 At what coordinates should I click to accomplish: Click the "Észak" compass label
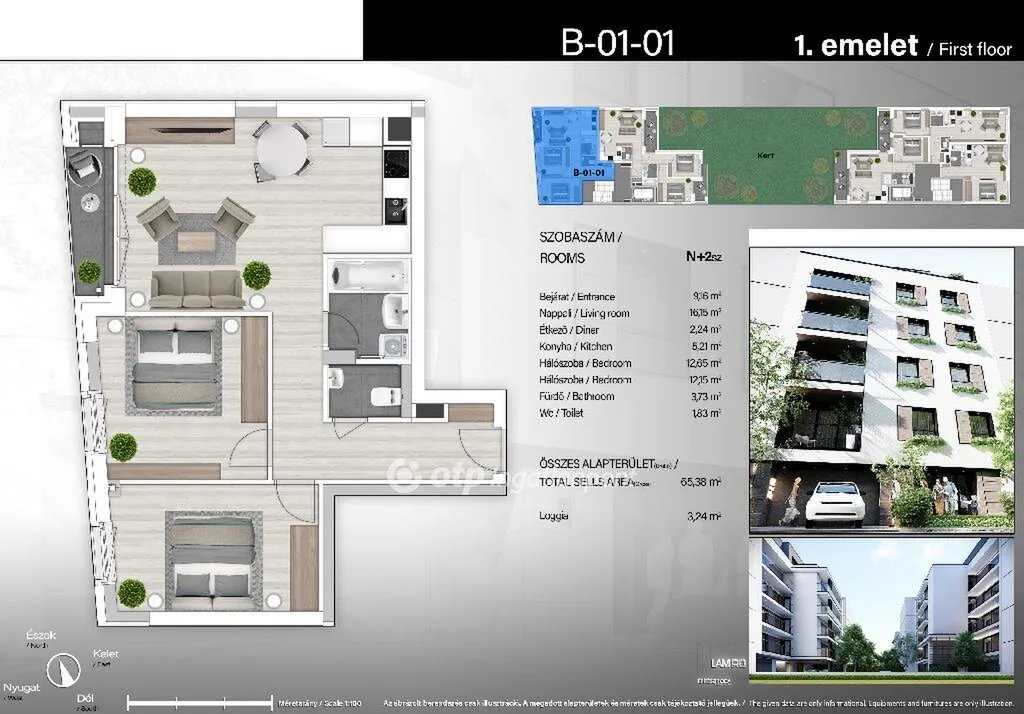41,635
